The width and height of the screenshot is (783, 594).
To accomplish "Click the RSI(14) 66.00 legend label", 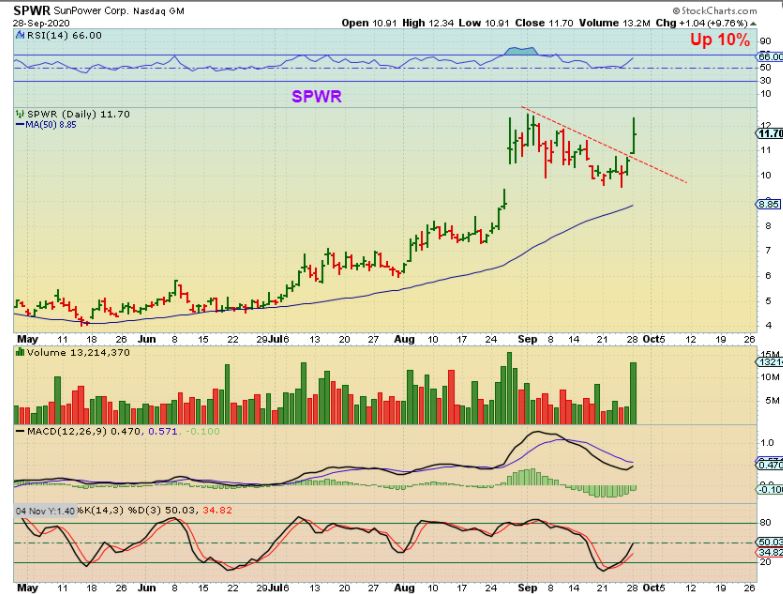I will 64,35.
